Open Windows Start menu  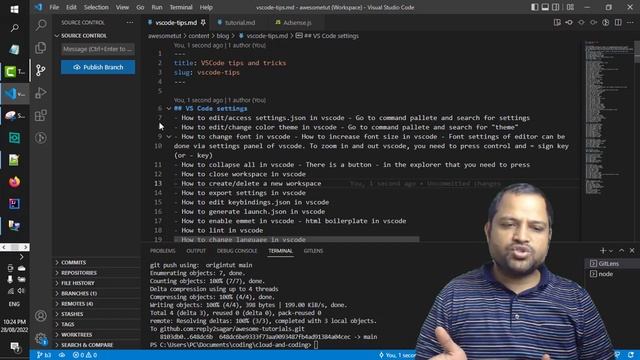click(x=14, y=9)
